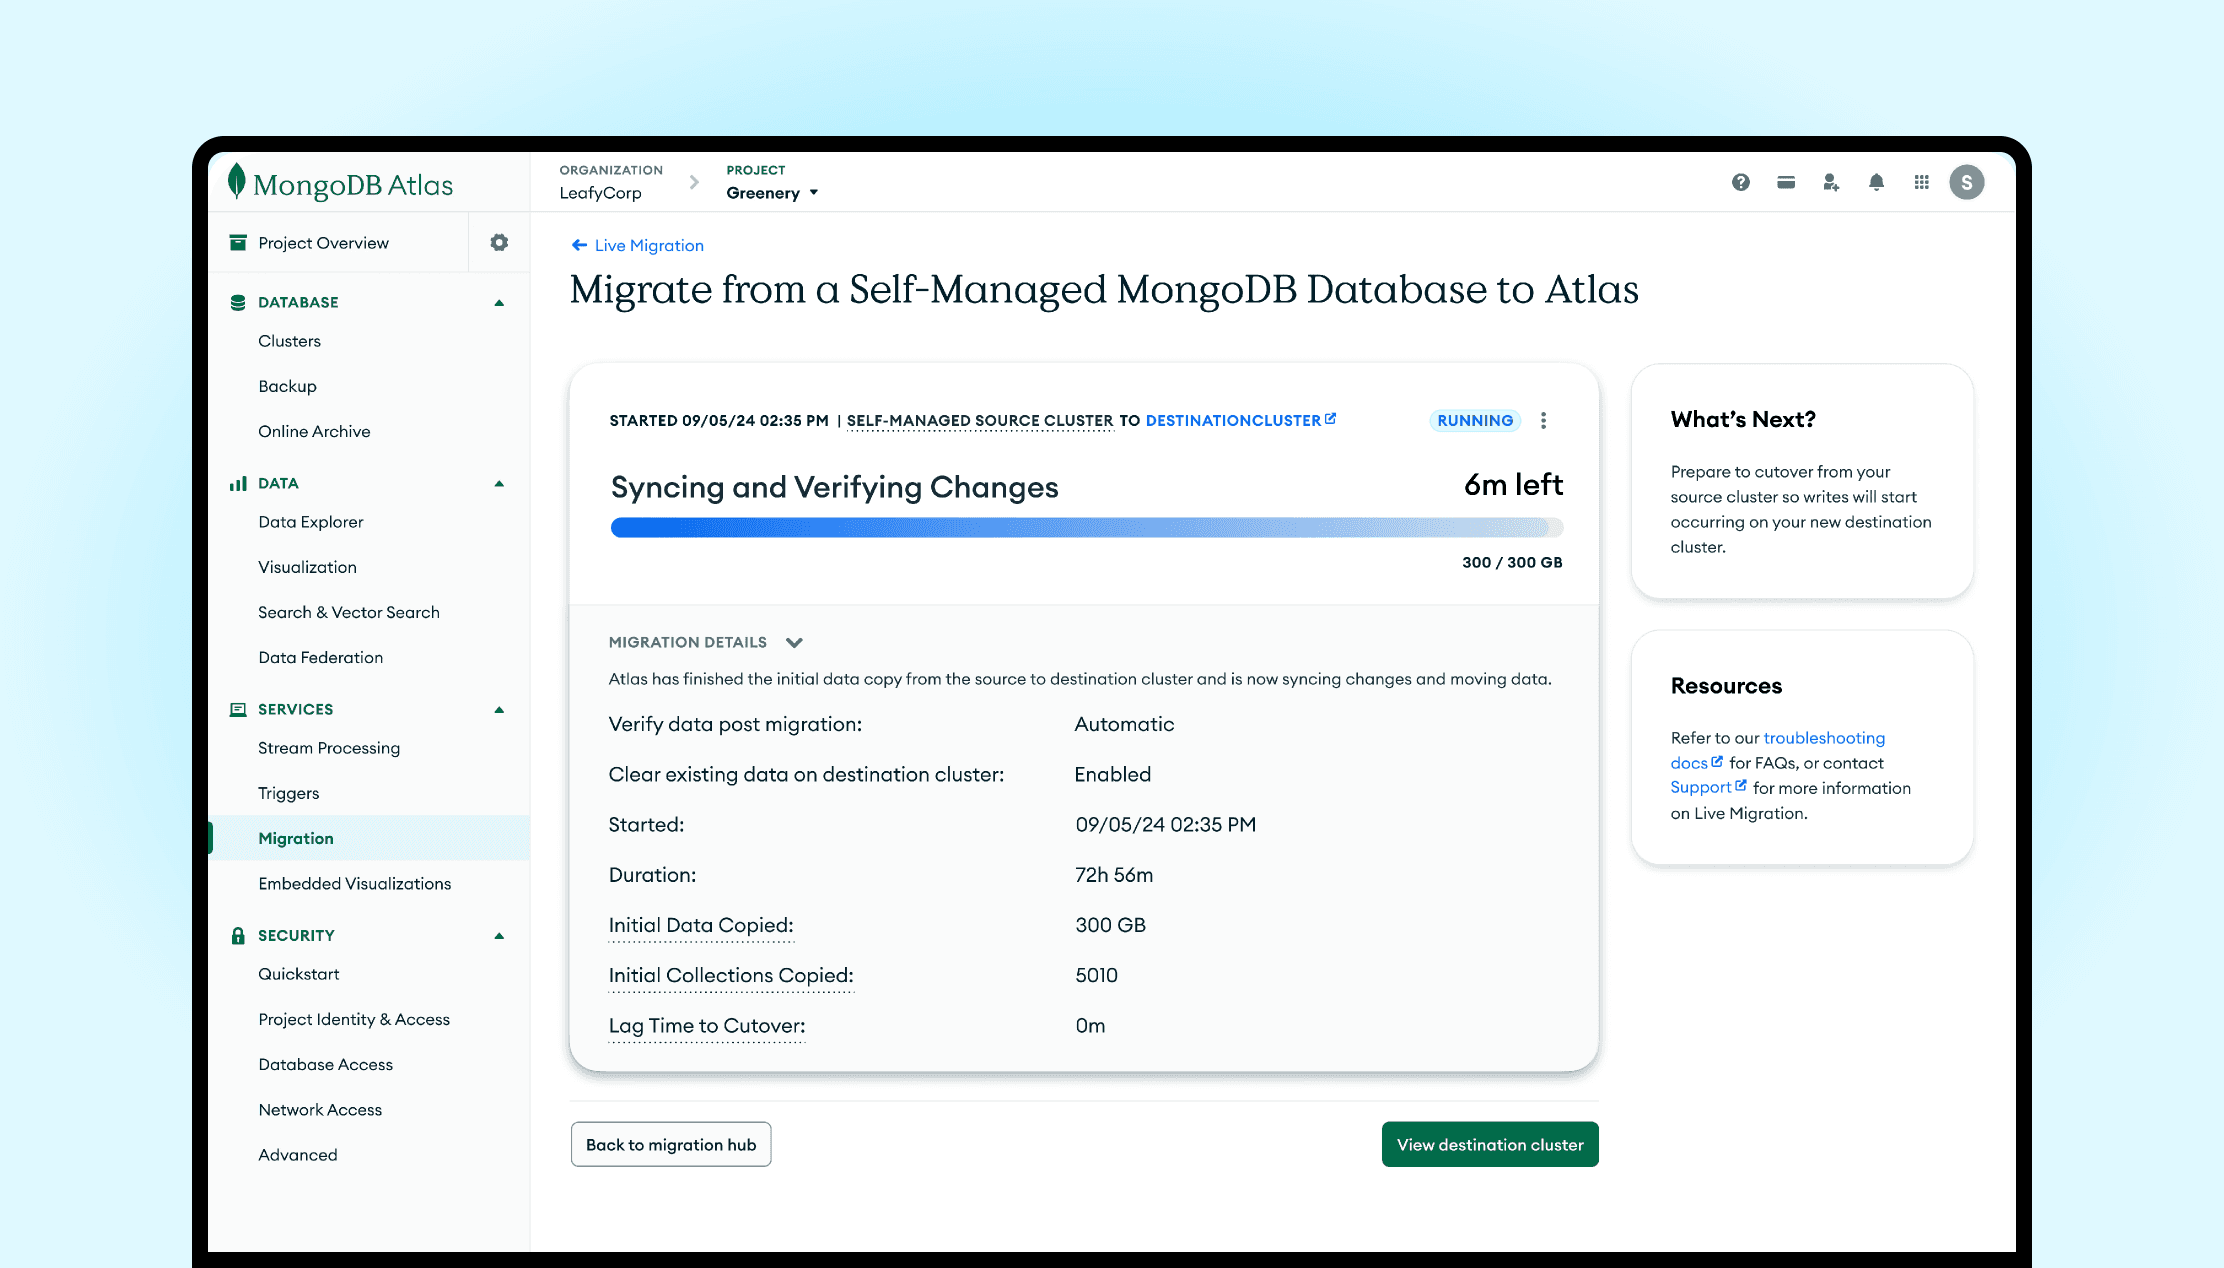Click View destination cluster button
This screenshot has height=1268, width=2224.
click(x=1490, y=1144)
